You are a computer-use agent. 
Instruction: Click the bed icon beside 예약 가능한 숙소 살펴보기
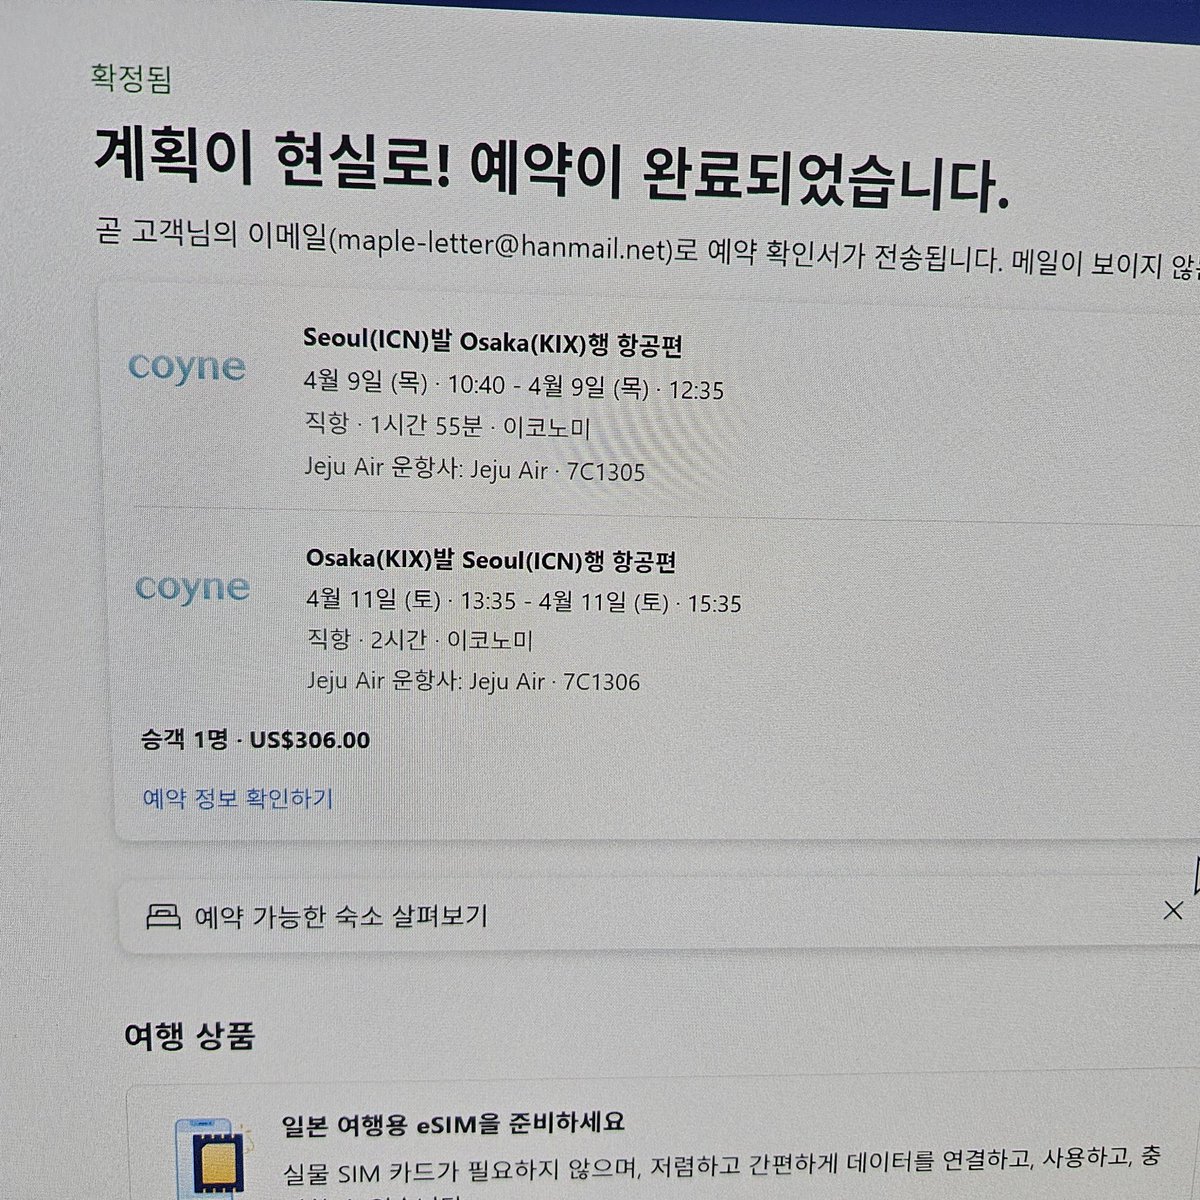pos(163,915)
